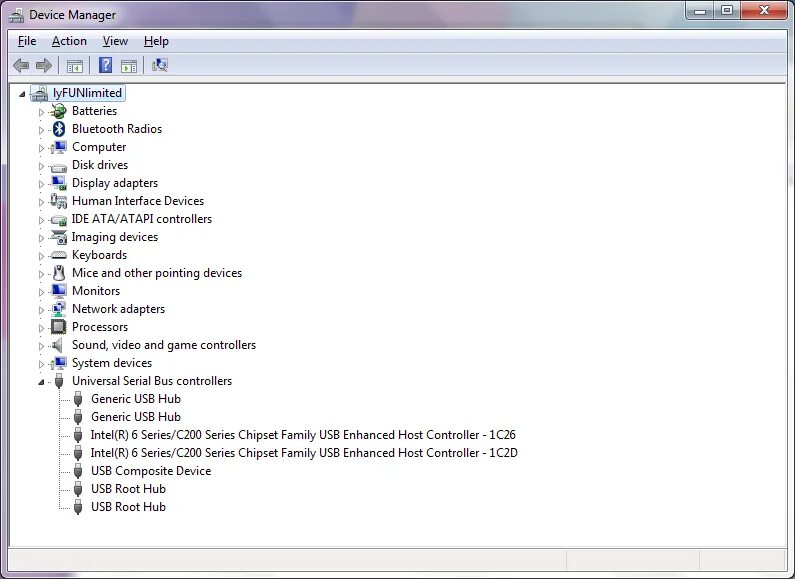Click the Forward arrow toolbar icon
Image resolution: width=795 pixels, height=579 pixels.
coord(44,65)
